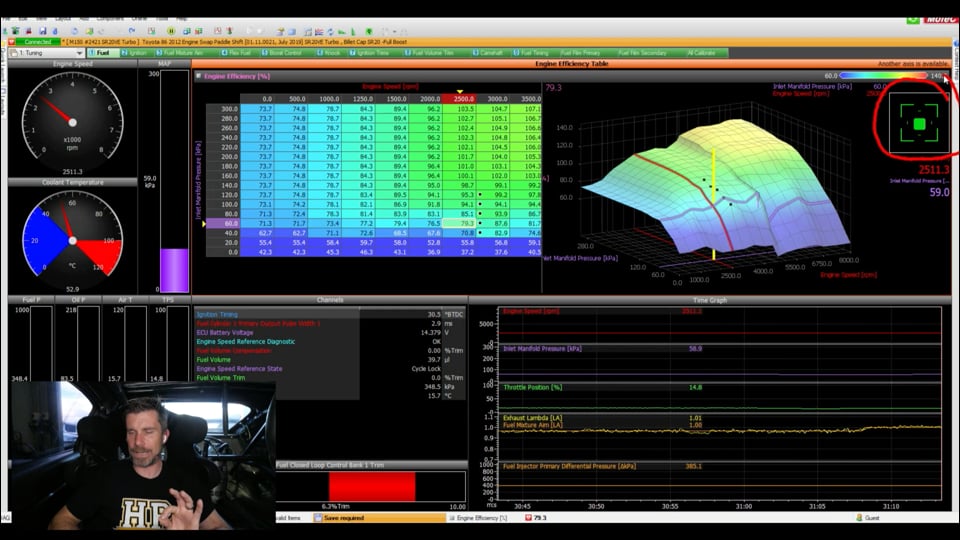This screenshot has width=960, height=540.
Task: Select the Fuel Volume Compensation channel row
Action: pyautogui.click(x=329, y=351)
